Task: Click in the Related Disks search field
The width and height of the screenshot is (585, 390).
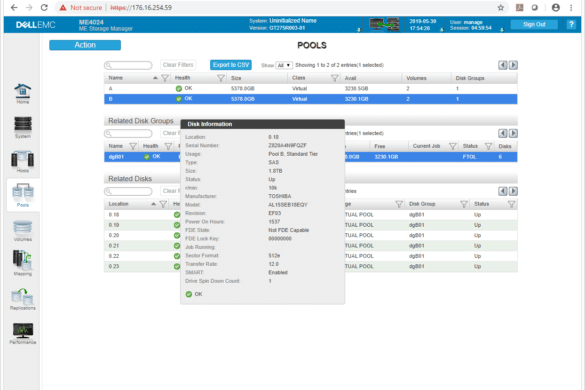Action: click(x=128, y=191)
